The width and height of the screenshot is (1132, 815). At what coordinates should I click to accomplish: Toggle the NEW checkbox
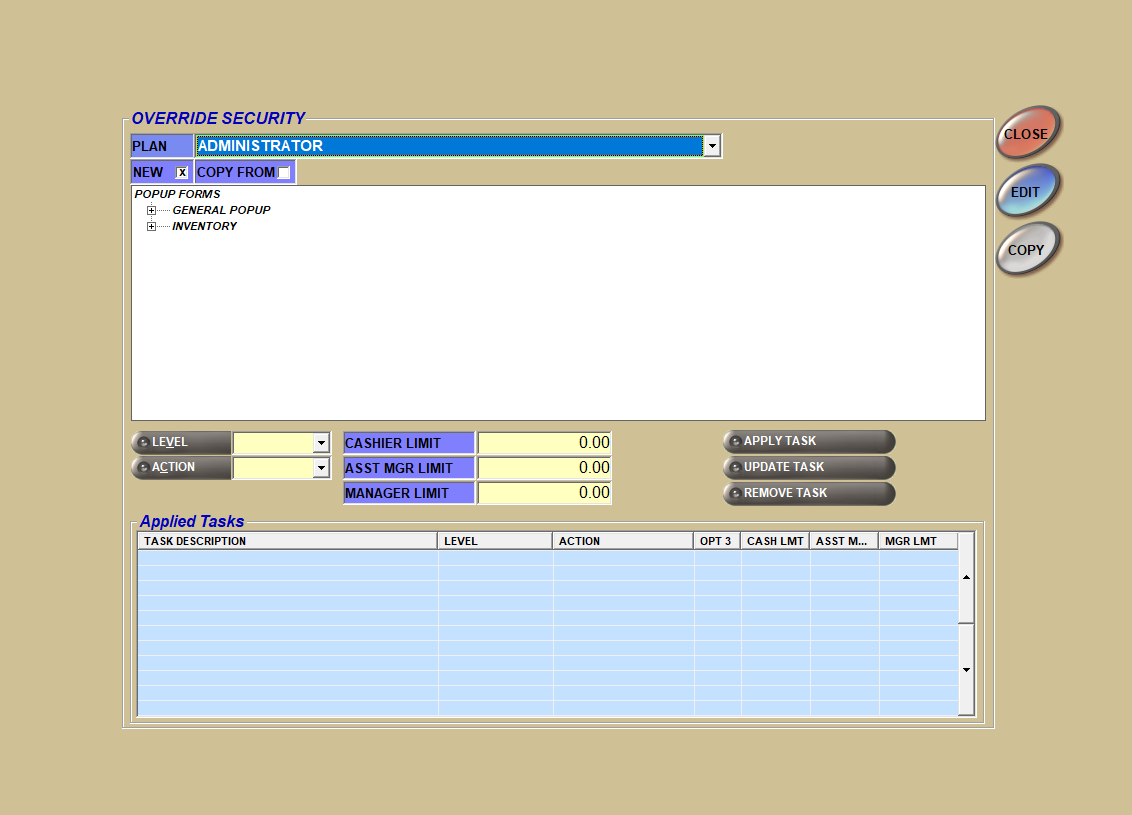pyautogui.click(x=182, y=172)
